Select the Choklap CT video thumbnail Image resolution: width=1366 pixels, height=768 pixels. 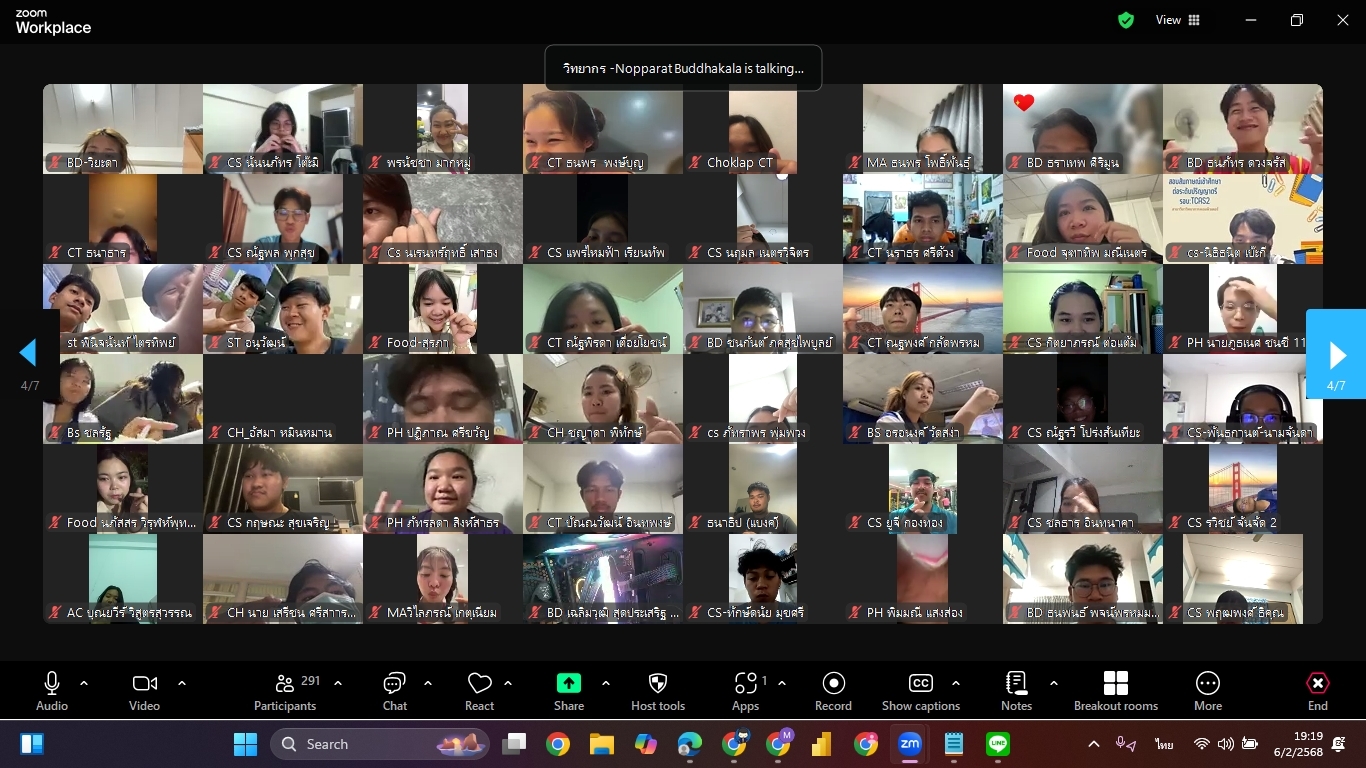[762, 129]
